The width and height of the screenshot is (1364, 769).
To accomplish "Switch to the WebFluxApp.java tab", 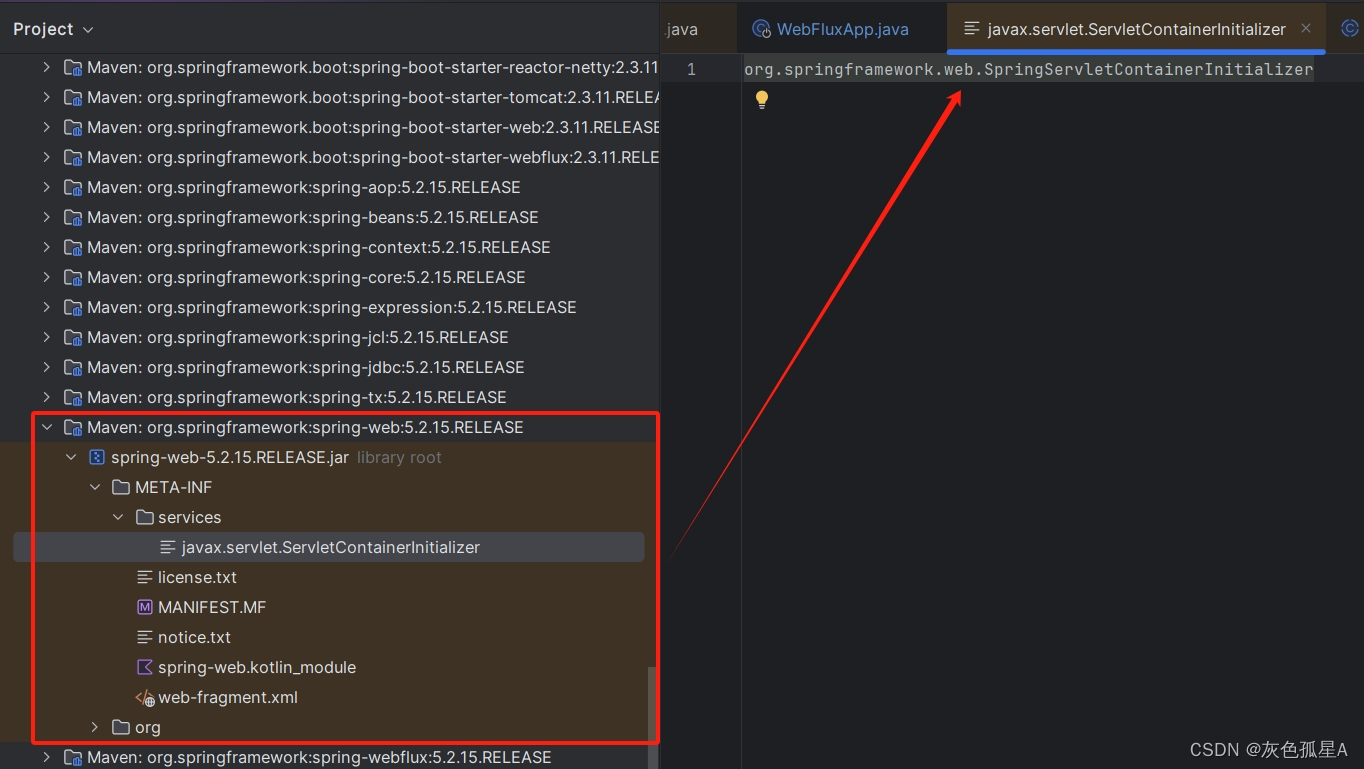I will [x=842, y=29].
